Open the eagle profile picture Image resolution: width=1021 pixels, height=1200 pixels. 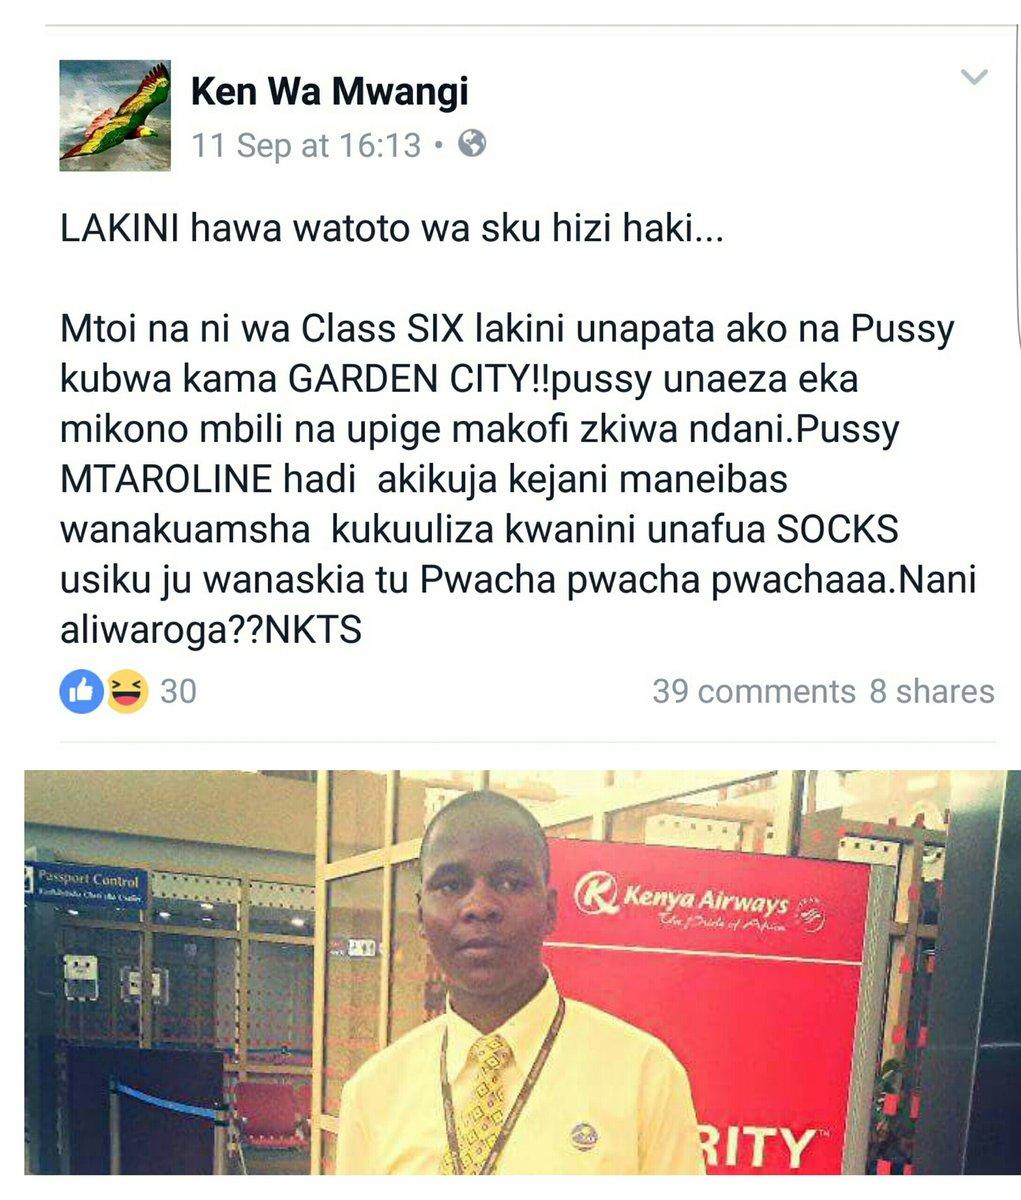tap(114, 115)
